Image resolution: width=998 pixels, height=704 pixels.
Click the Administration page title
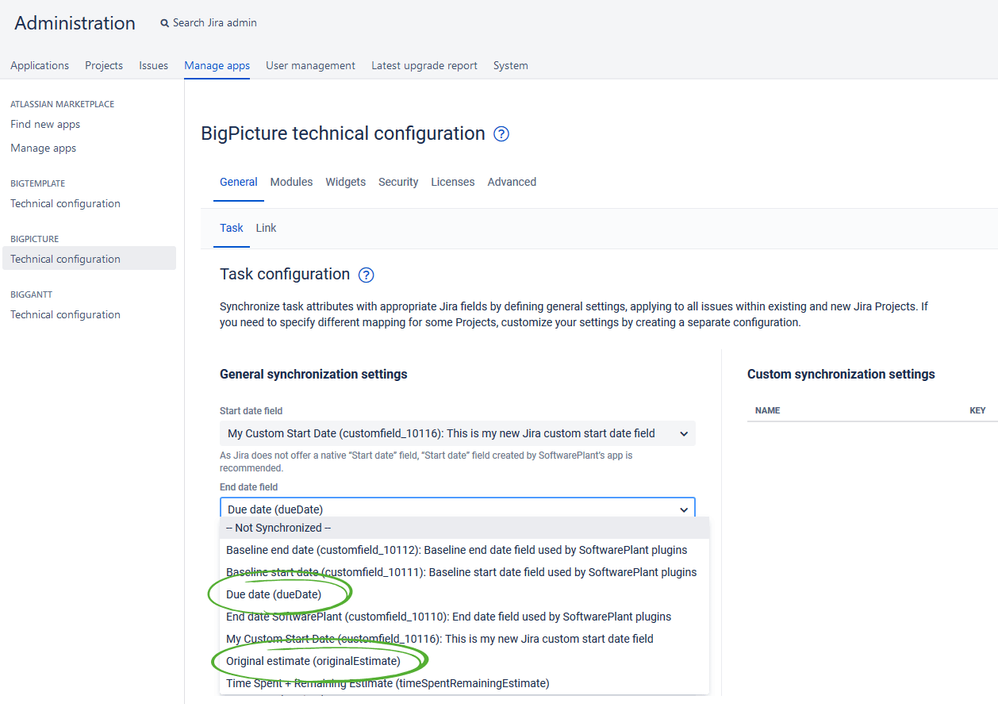[x=75, y=23]
